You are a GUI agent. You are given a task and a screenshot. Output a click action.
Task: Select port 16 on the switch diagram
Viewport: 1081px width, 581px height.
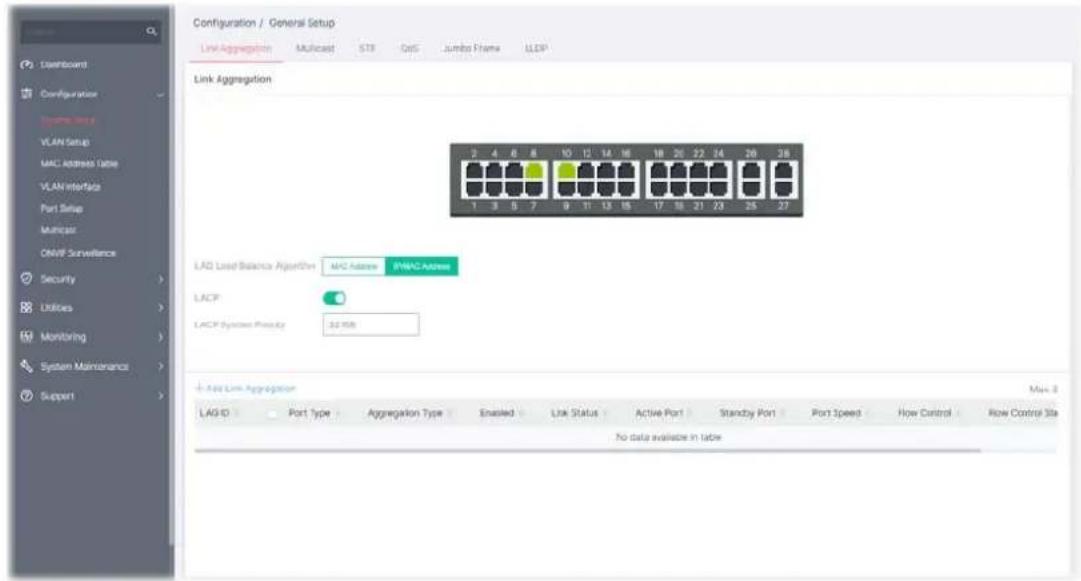(626, 170)
